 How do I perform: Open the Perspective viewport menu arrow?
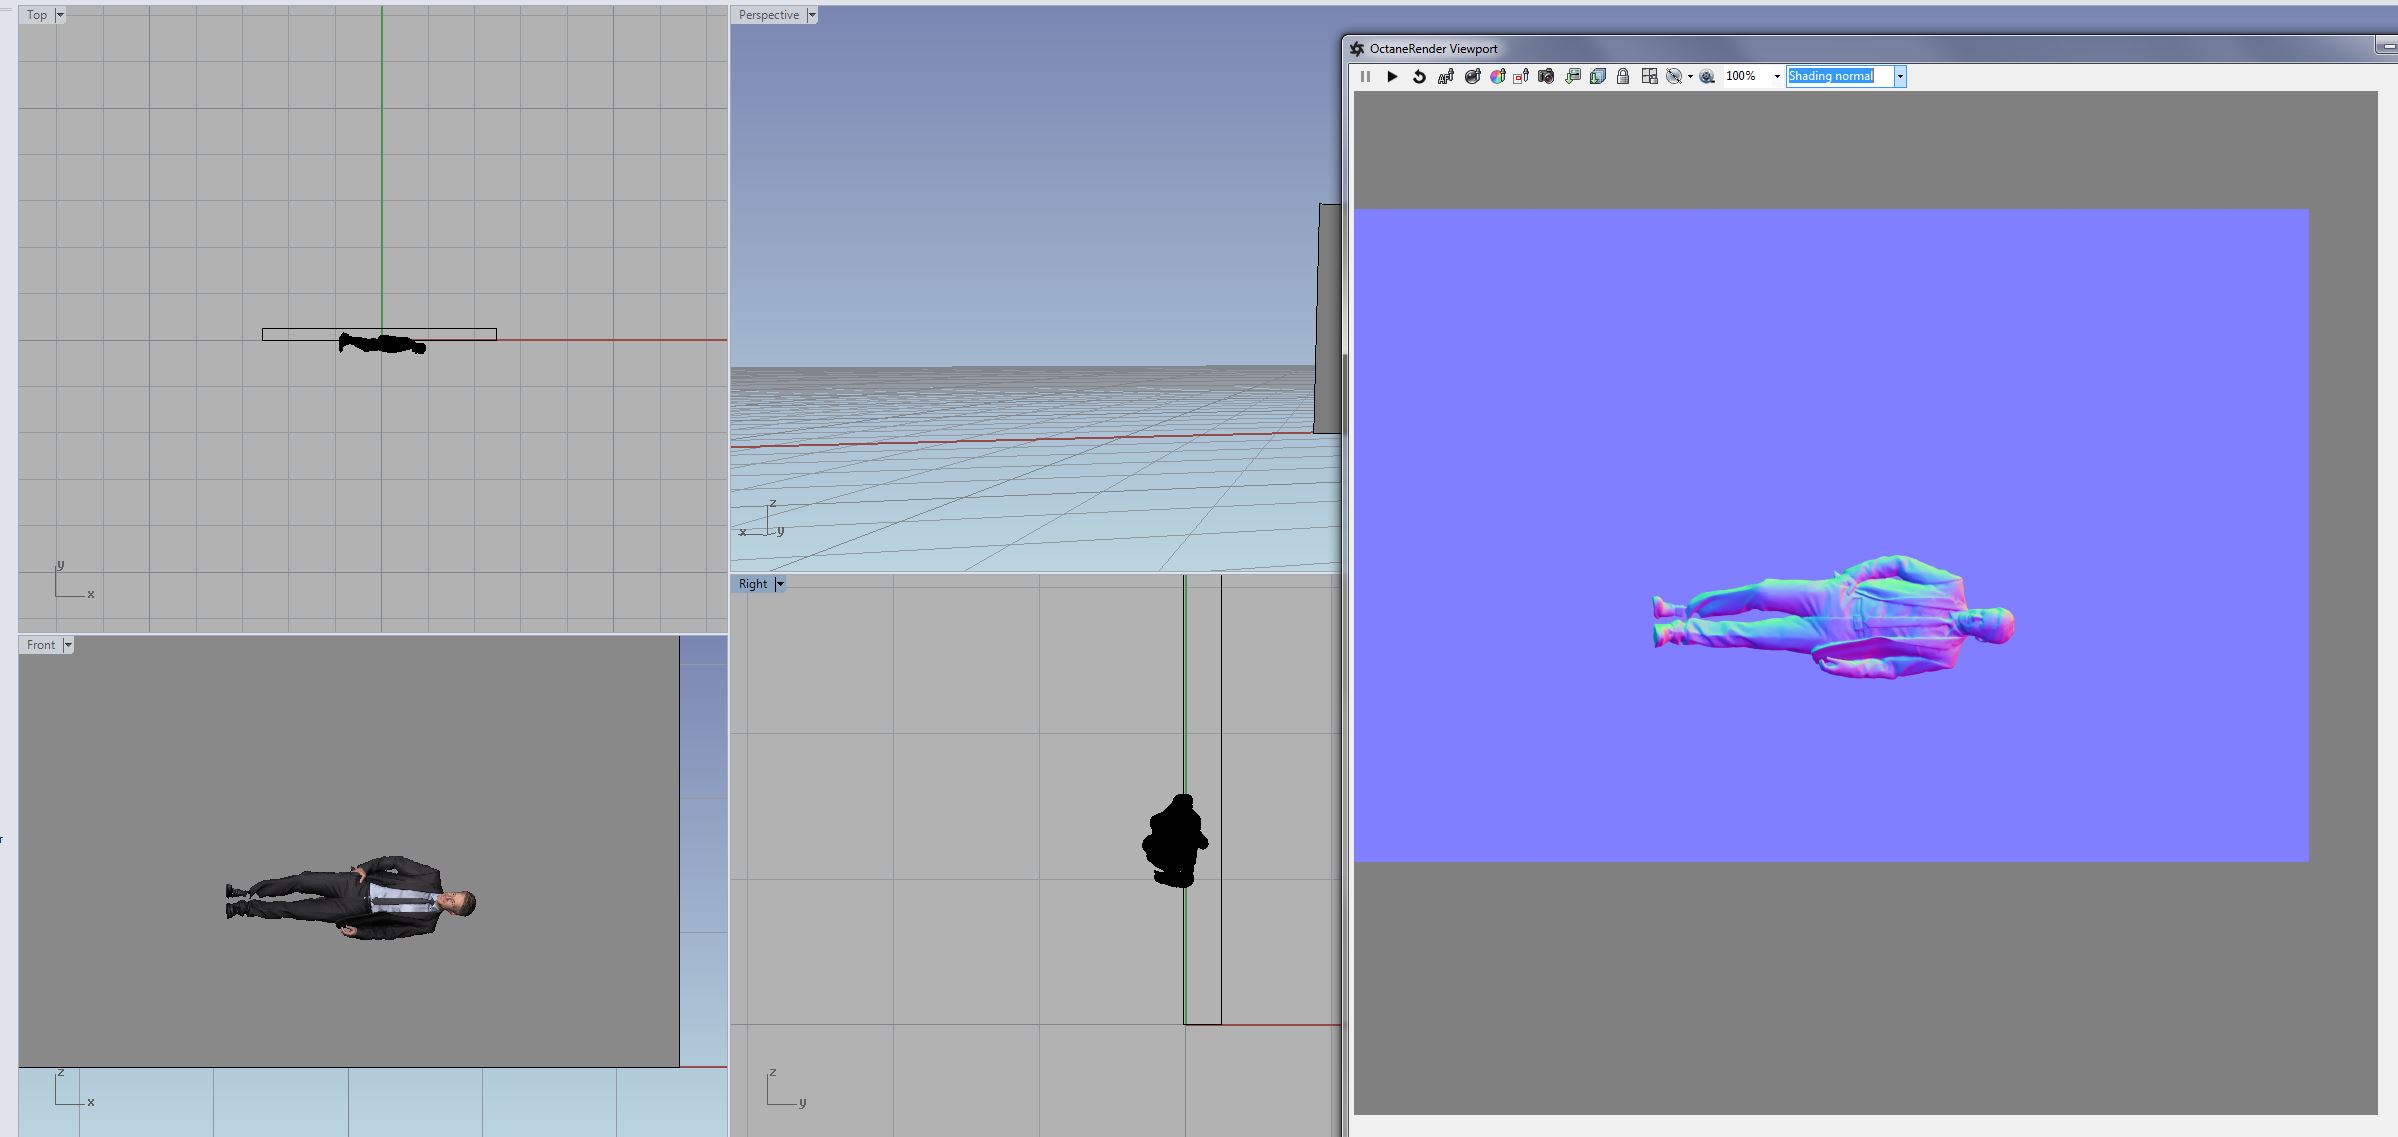[x=812, y=15]
